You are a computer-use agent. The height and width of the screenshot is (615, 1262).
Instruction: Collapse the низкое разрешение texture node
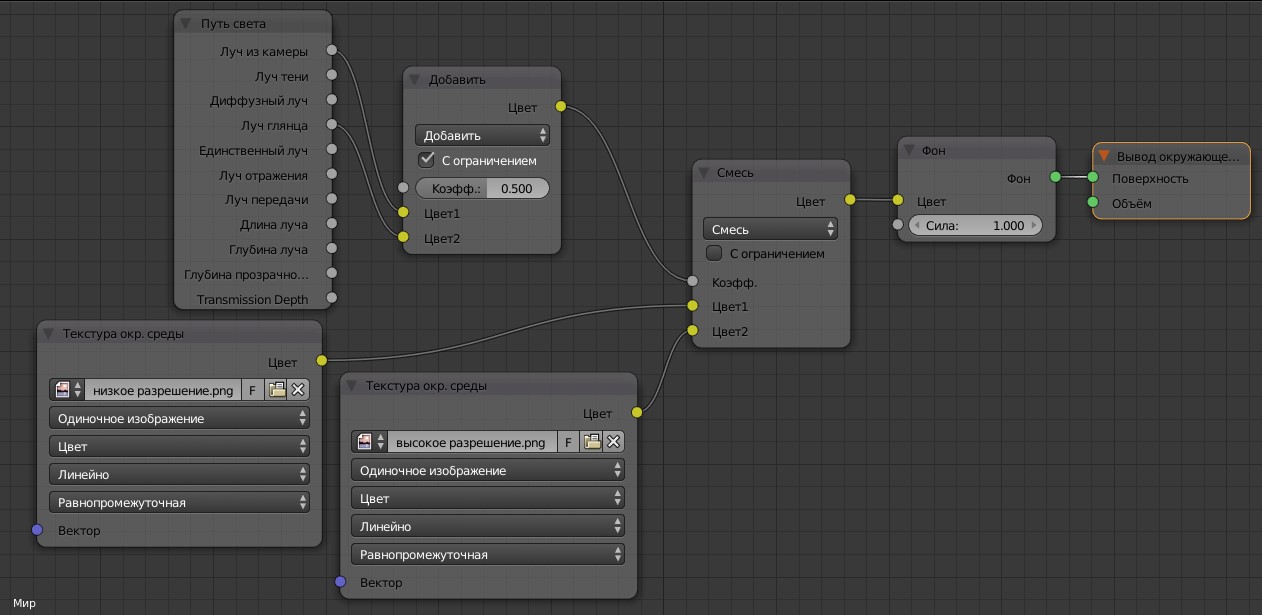49,334
